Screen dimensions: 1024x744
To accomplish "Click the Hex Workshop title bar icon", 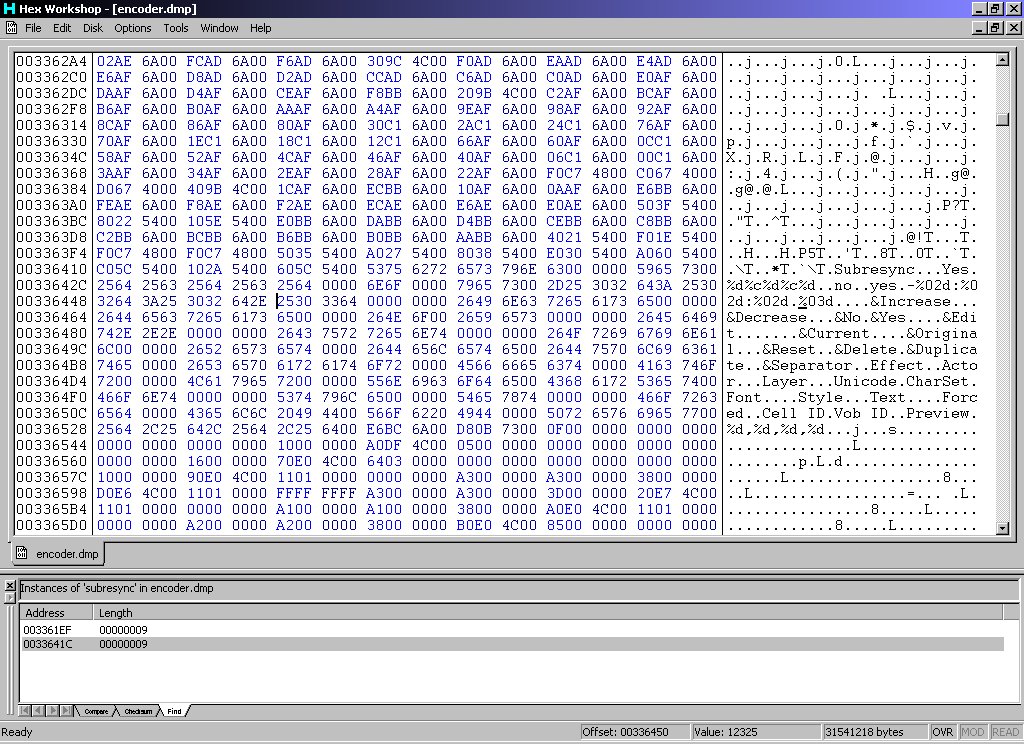I will 8,8.
